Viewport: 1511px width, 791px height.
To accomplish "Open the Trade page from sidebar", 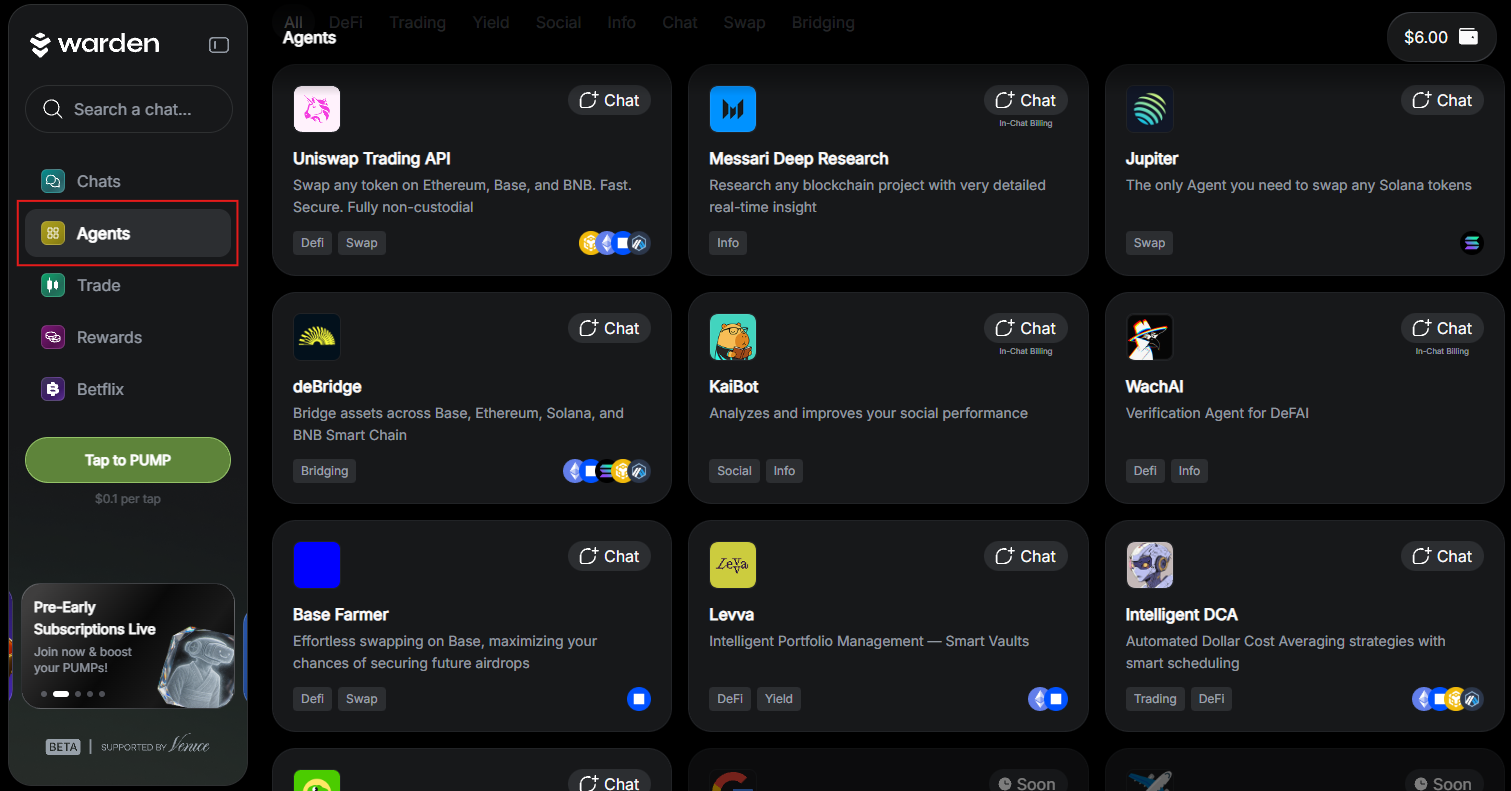I will point(98,285).
